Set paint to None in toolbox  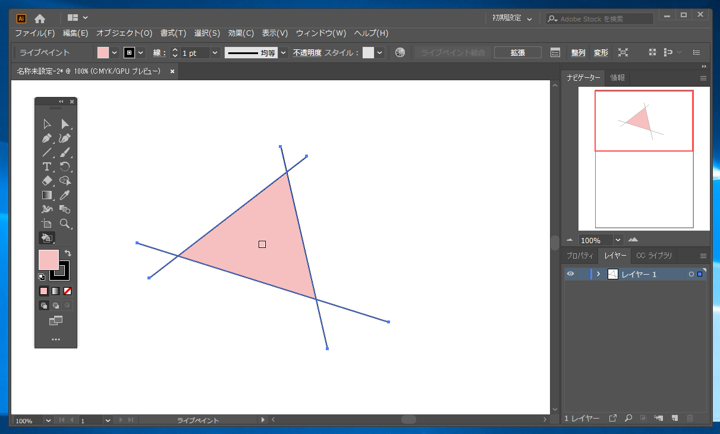click(x=67, y=291)
